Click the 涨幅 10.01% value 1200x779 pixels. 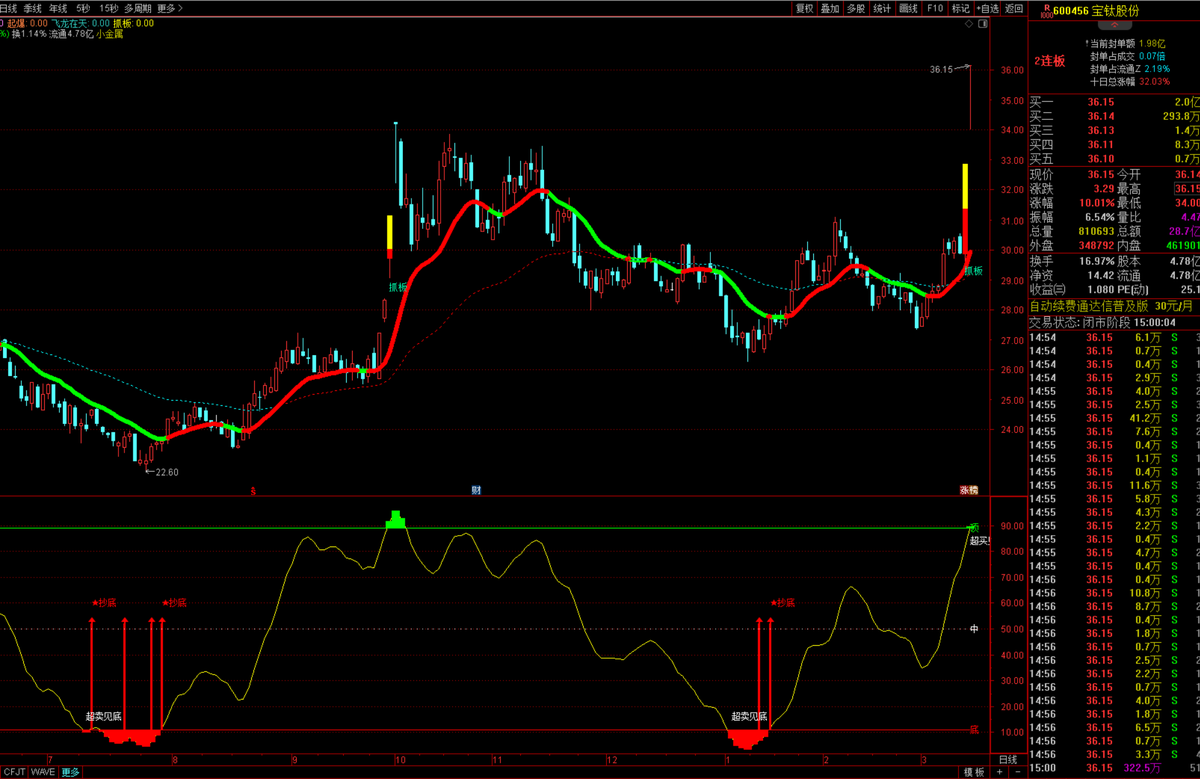(1097, 203)
